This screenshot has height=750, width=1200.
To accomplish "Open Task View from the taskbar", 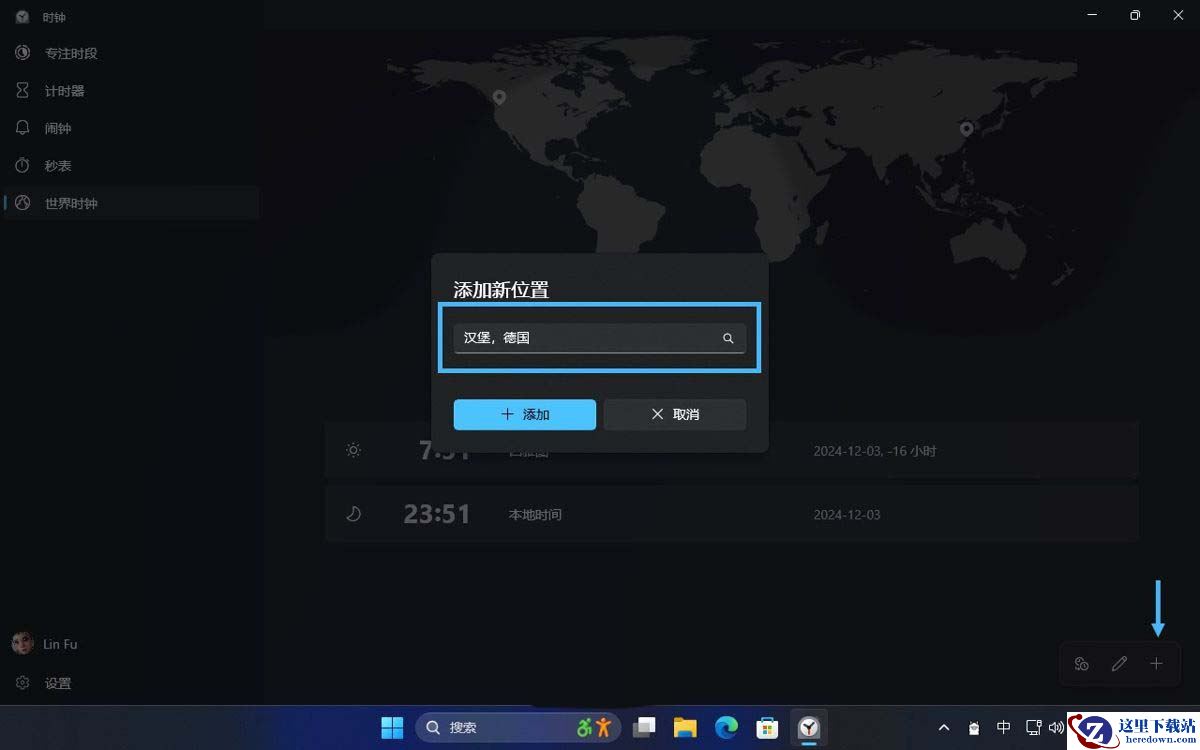I will pyautogui.click(x=645, y=727).
